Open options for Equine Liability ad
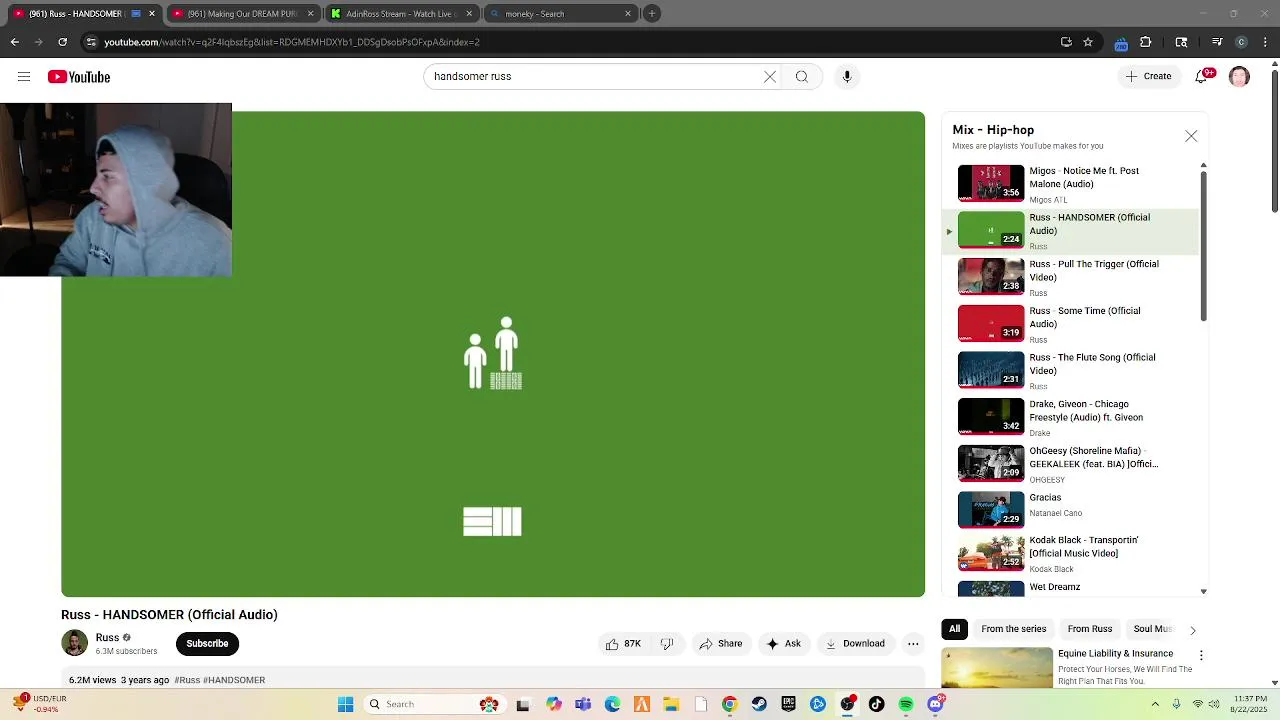 1201,656
